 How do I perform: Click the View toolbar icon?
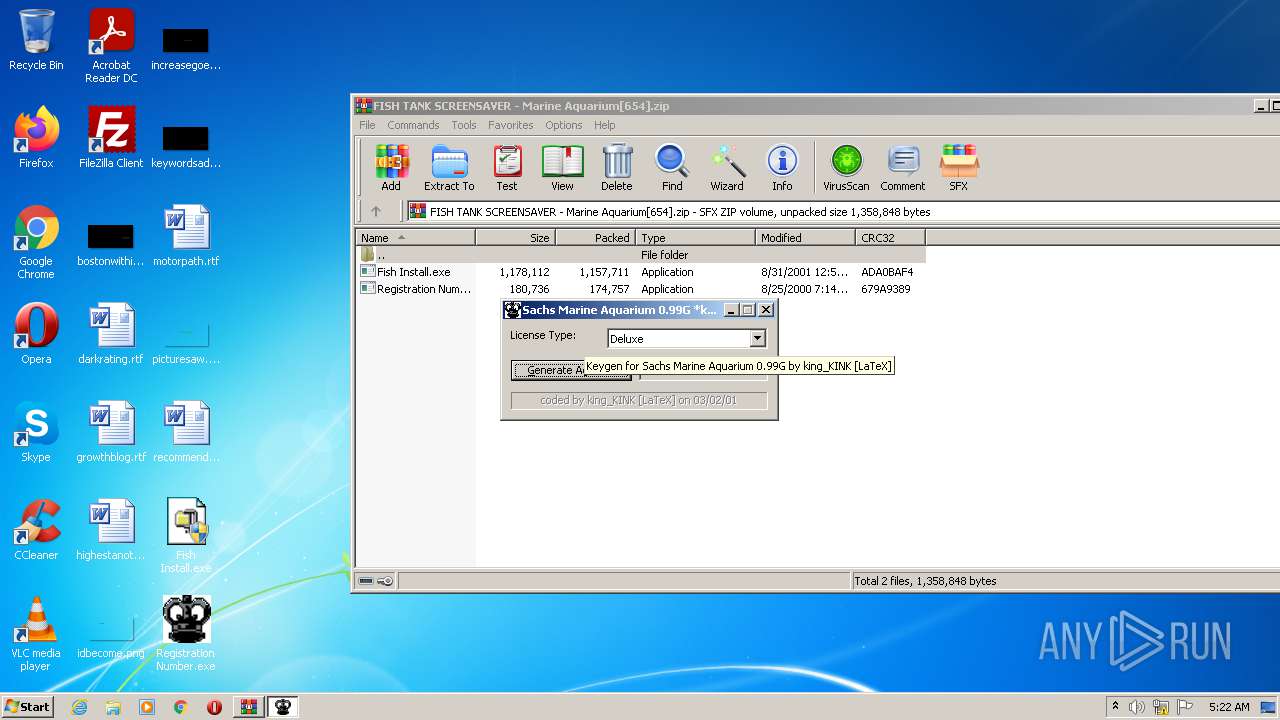coord(562,168)
